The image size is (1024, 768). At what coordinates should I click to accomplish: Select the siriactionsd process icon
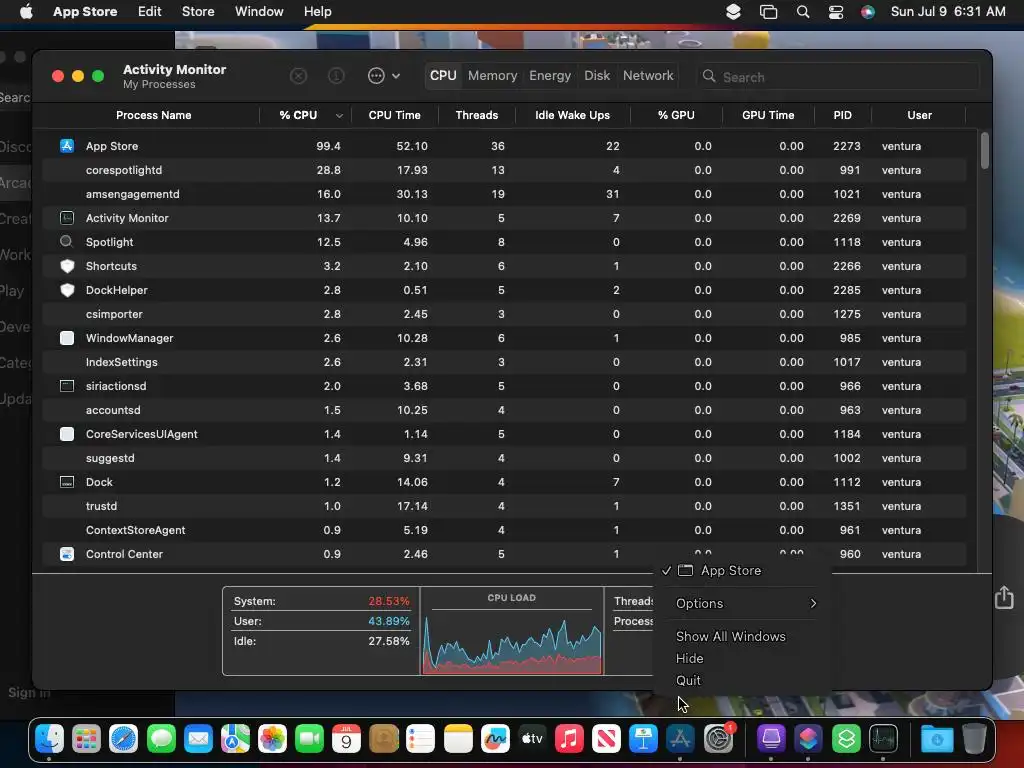[67, 386]
